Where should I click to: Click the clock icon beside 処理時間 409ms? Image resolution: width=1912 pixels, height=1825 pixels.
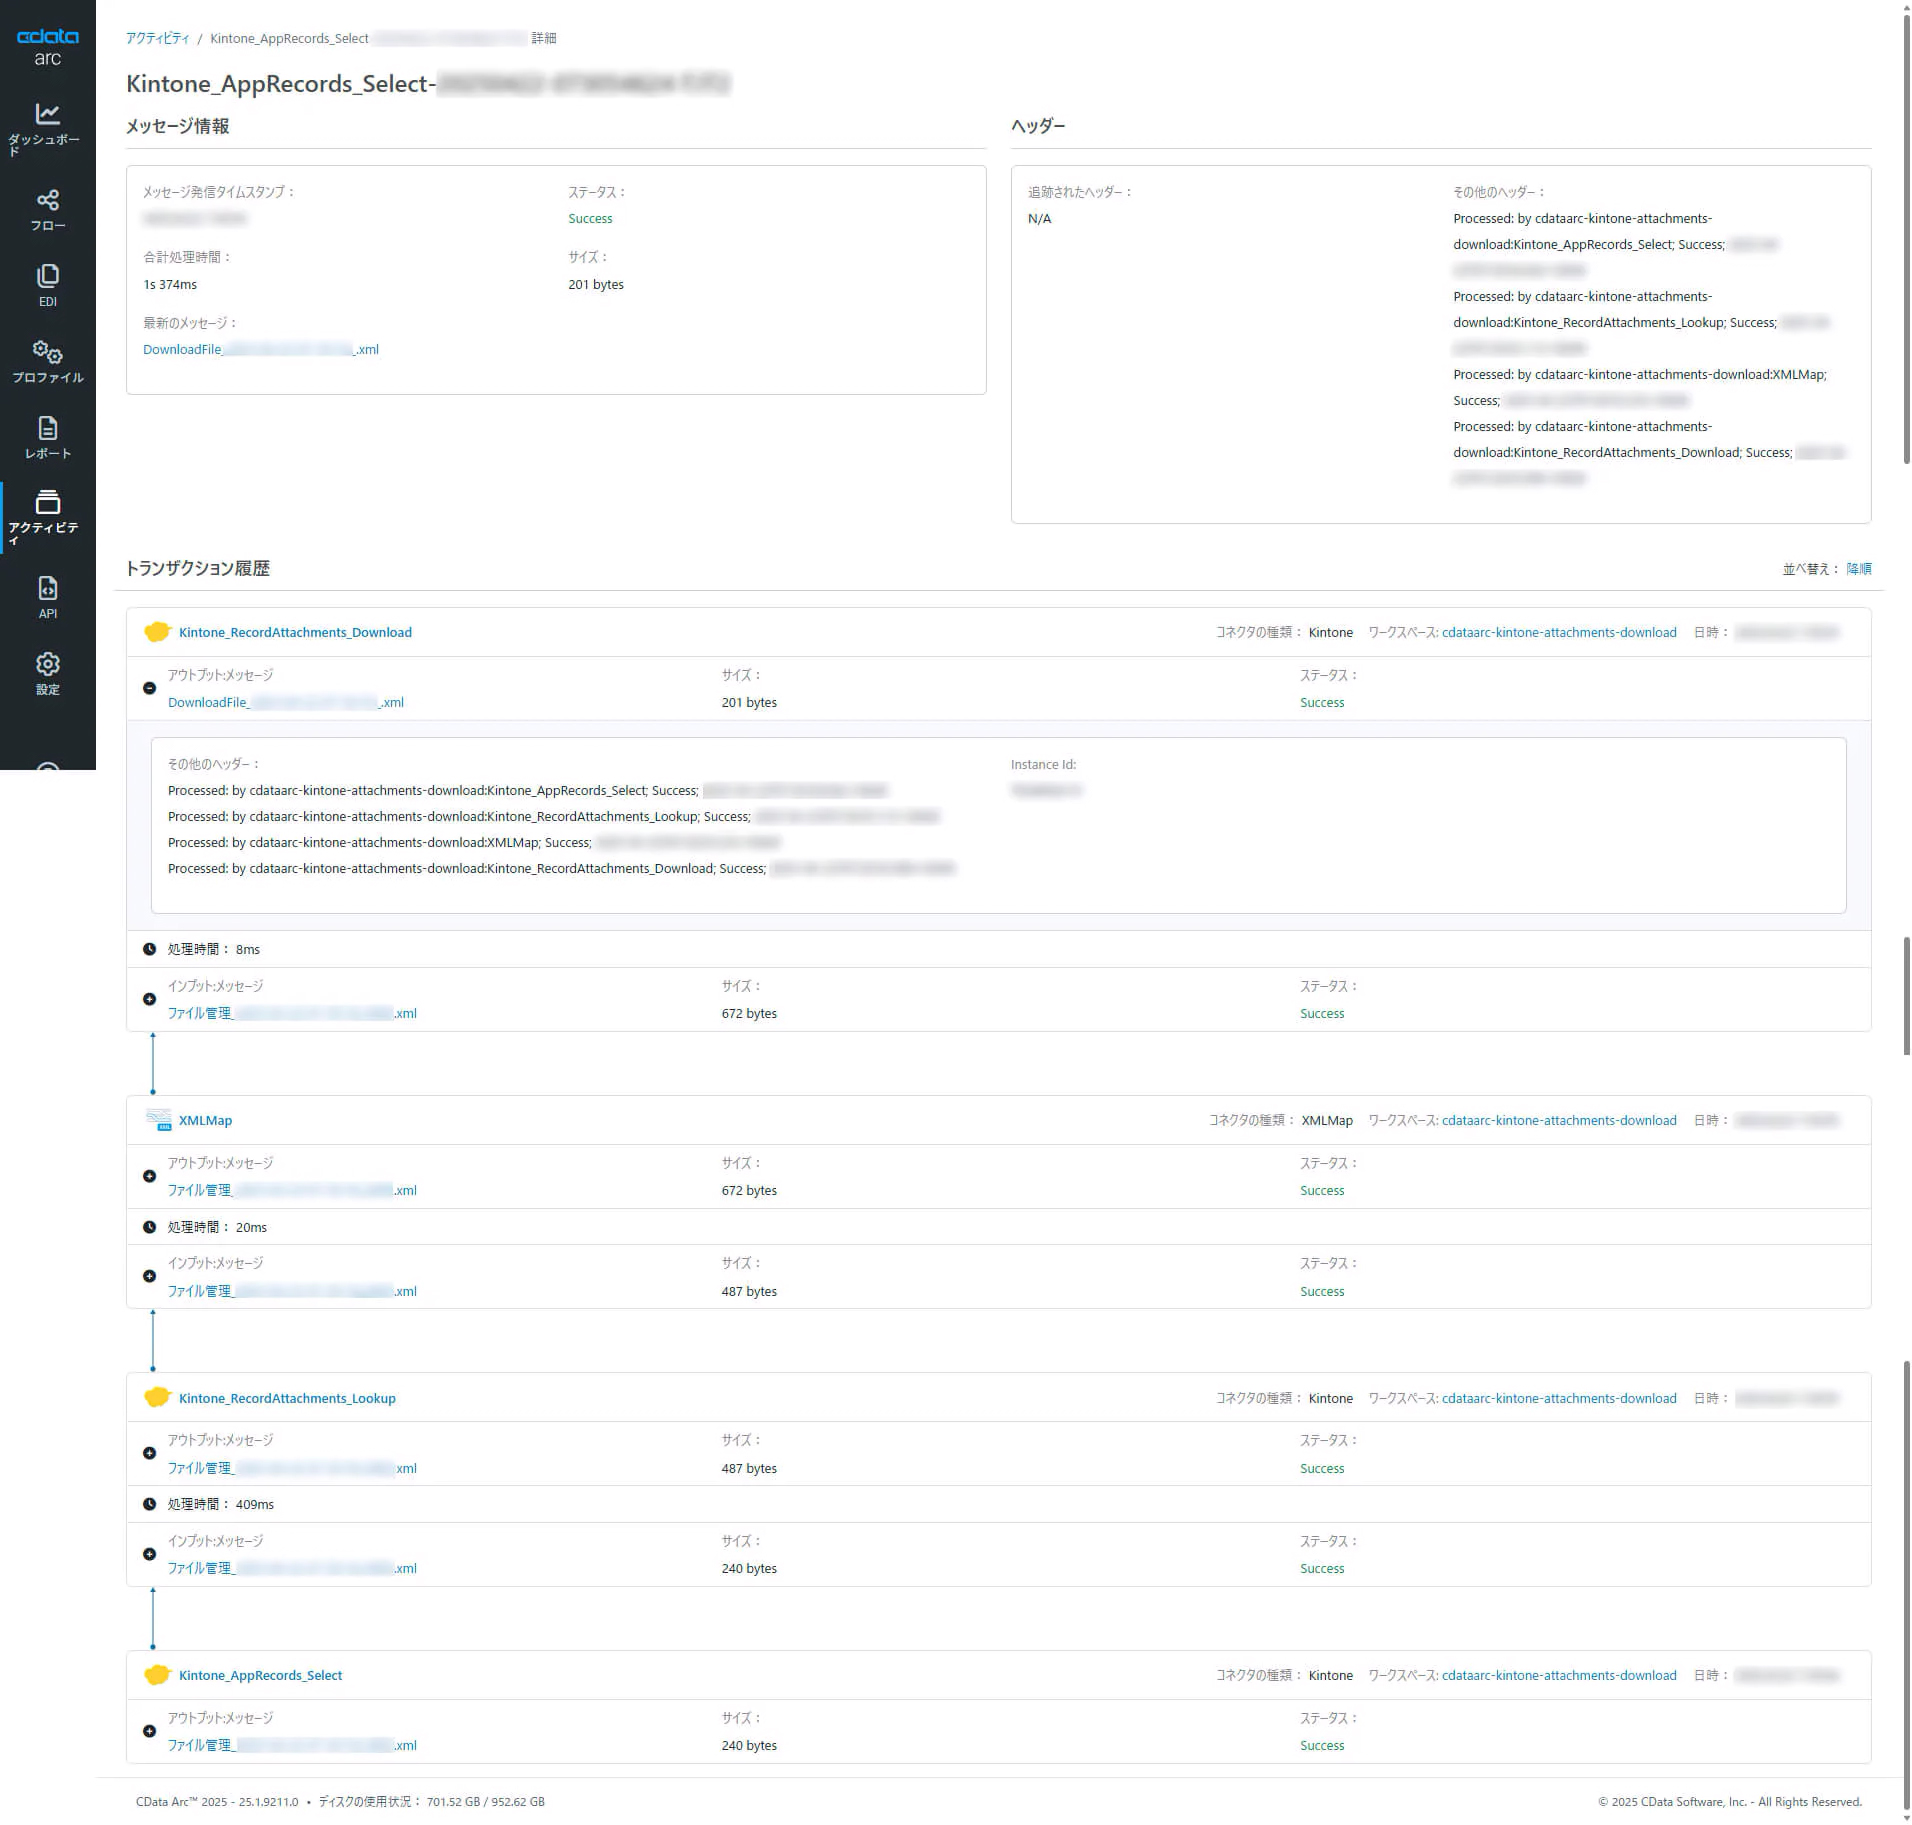[149, 1504]
